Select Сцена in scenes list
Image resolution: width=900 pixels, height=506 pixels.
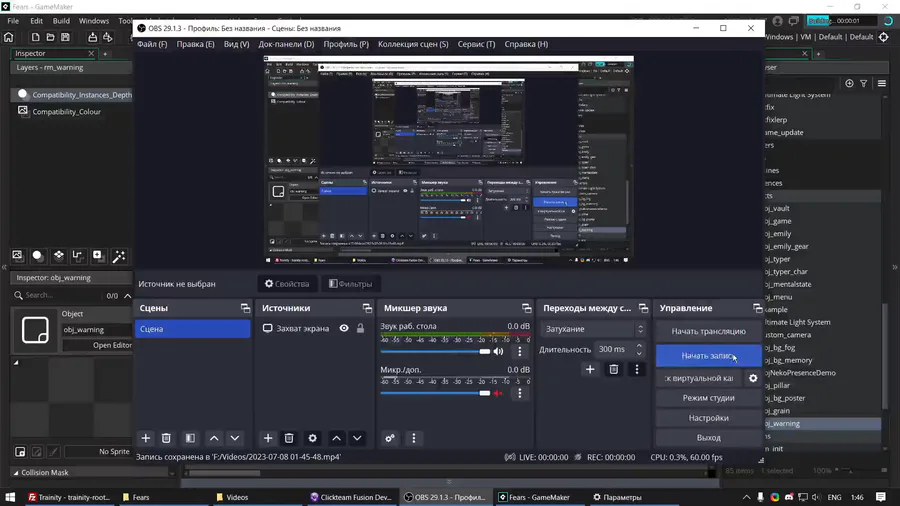click(192, 329)
